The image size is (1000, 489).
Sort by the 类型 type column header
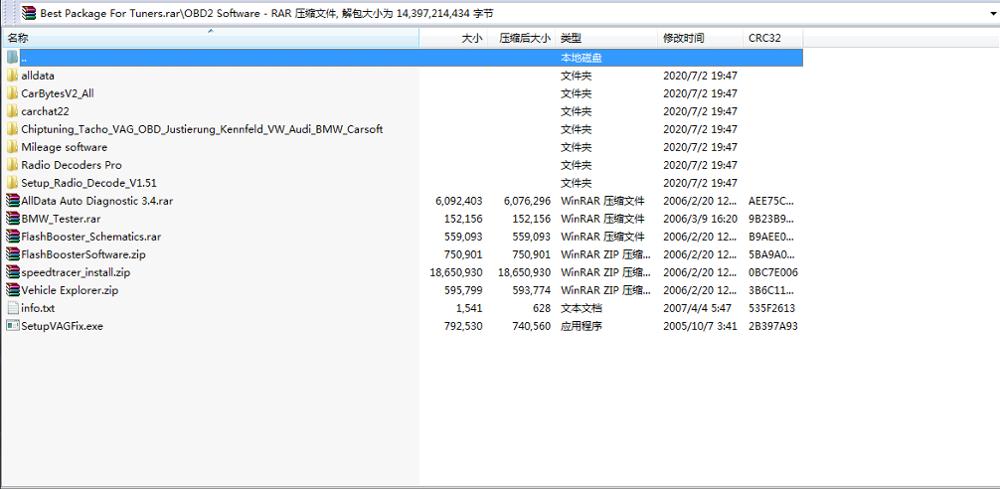571,38
